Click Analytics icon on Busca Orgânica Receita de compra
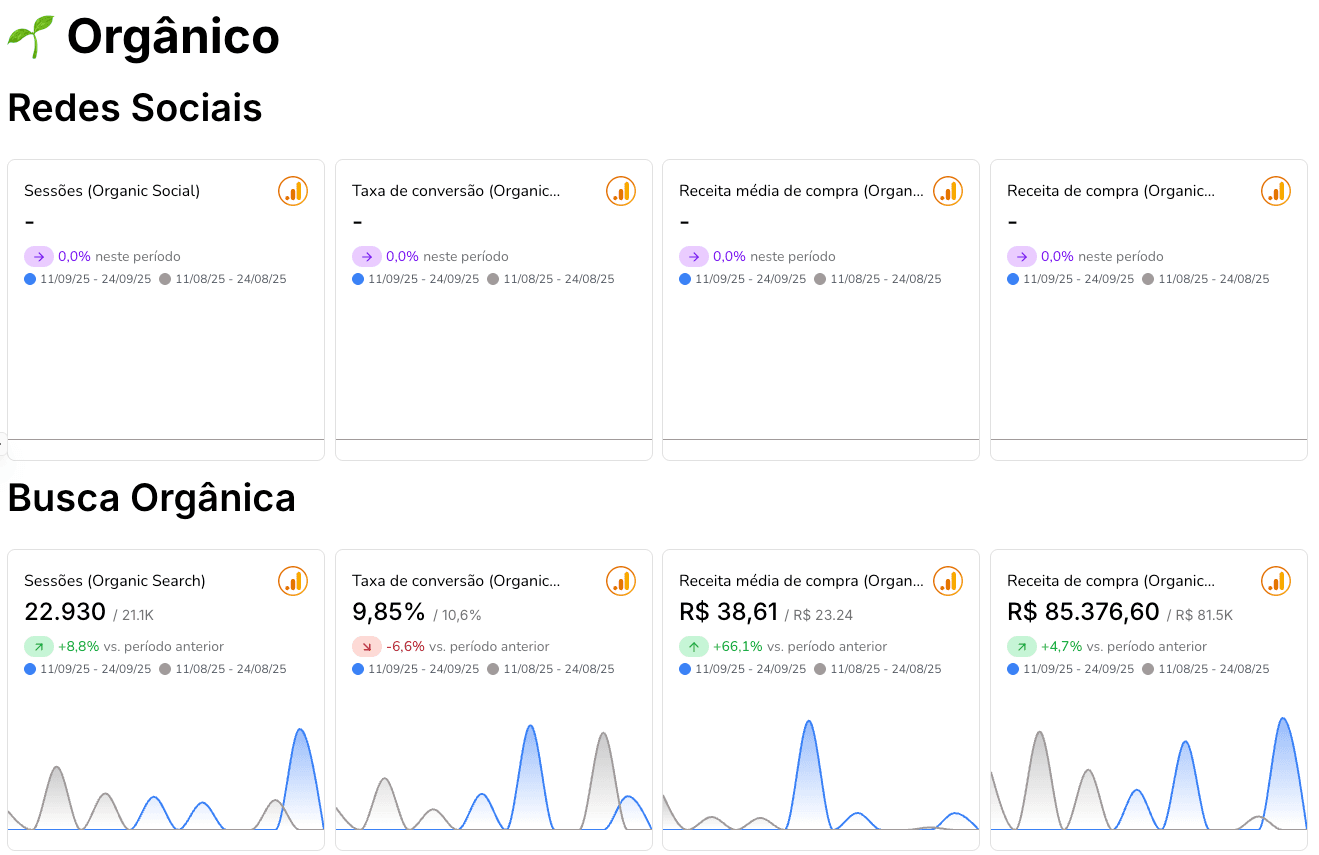 [1276, 581]
